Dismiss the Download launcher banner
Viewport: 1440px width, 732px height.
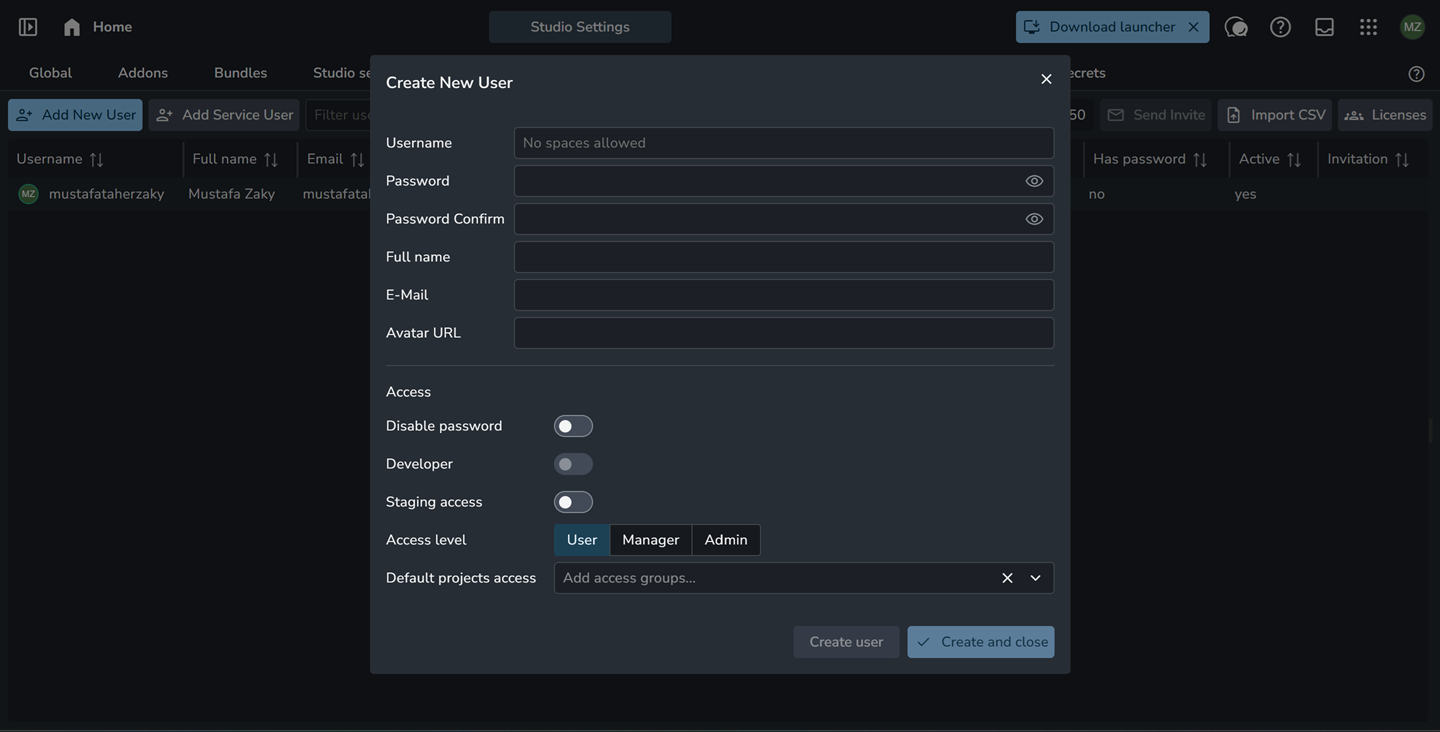coord(1193,27)
